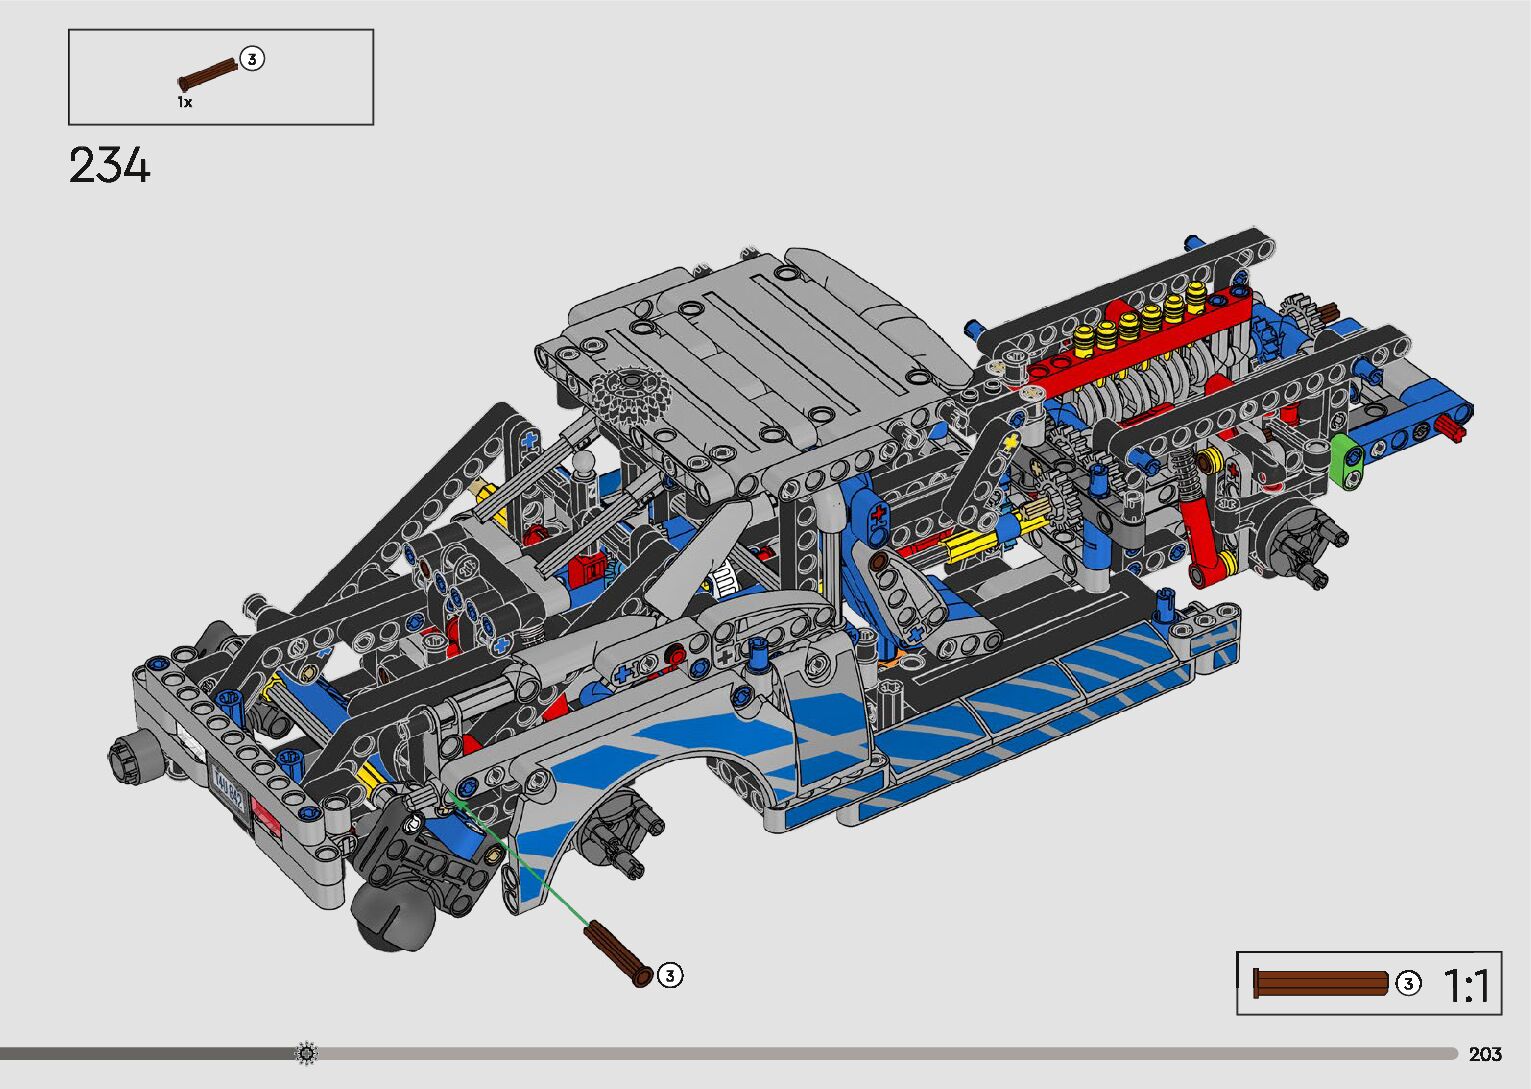Click the green insertion guide line
Screen dimensions: 1531x1089
[x=520, y=862]
